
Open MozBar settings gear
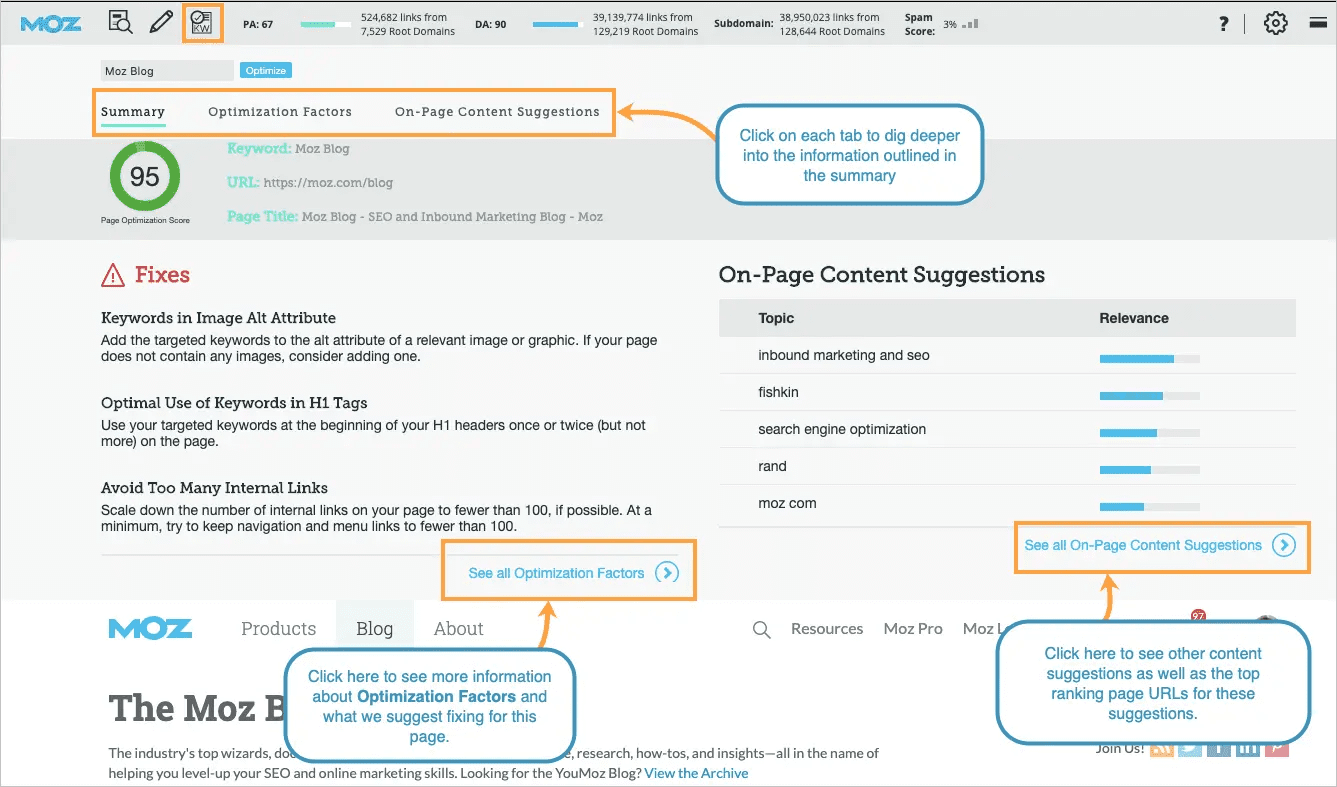[1275, 24]
